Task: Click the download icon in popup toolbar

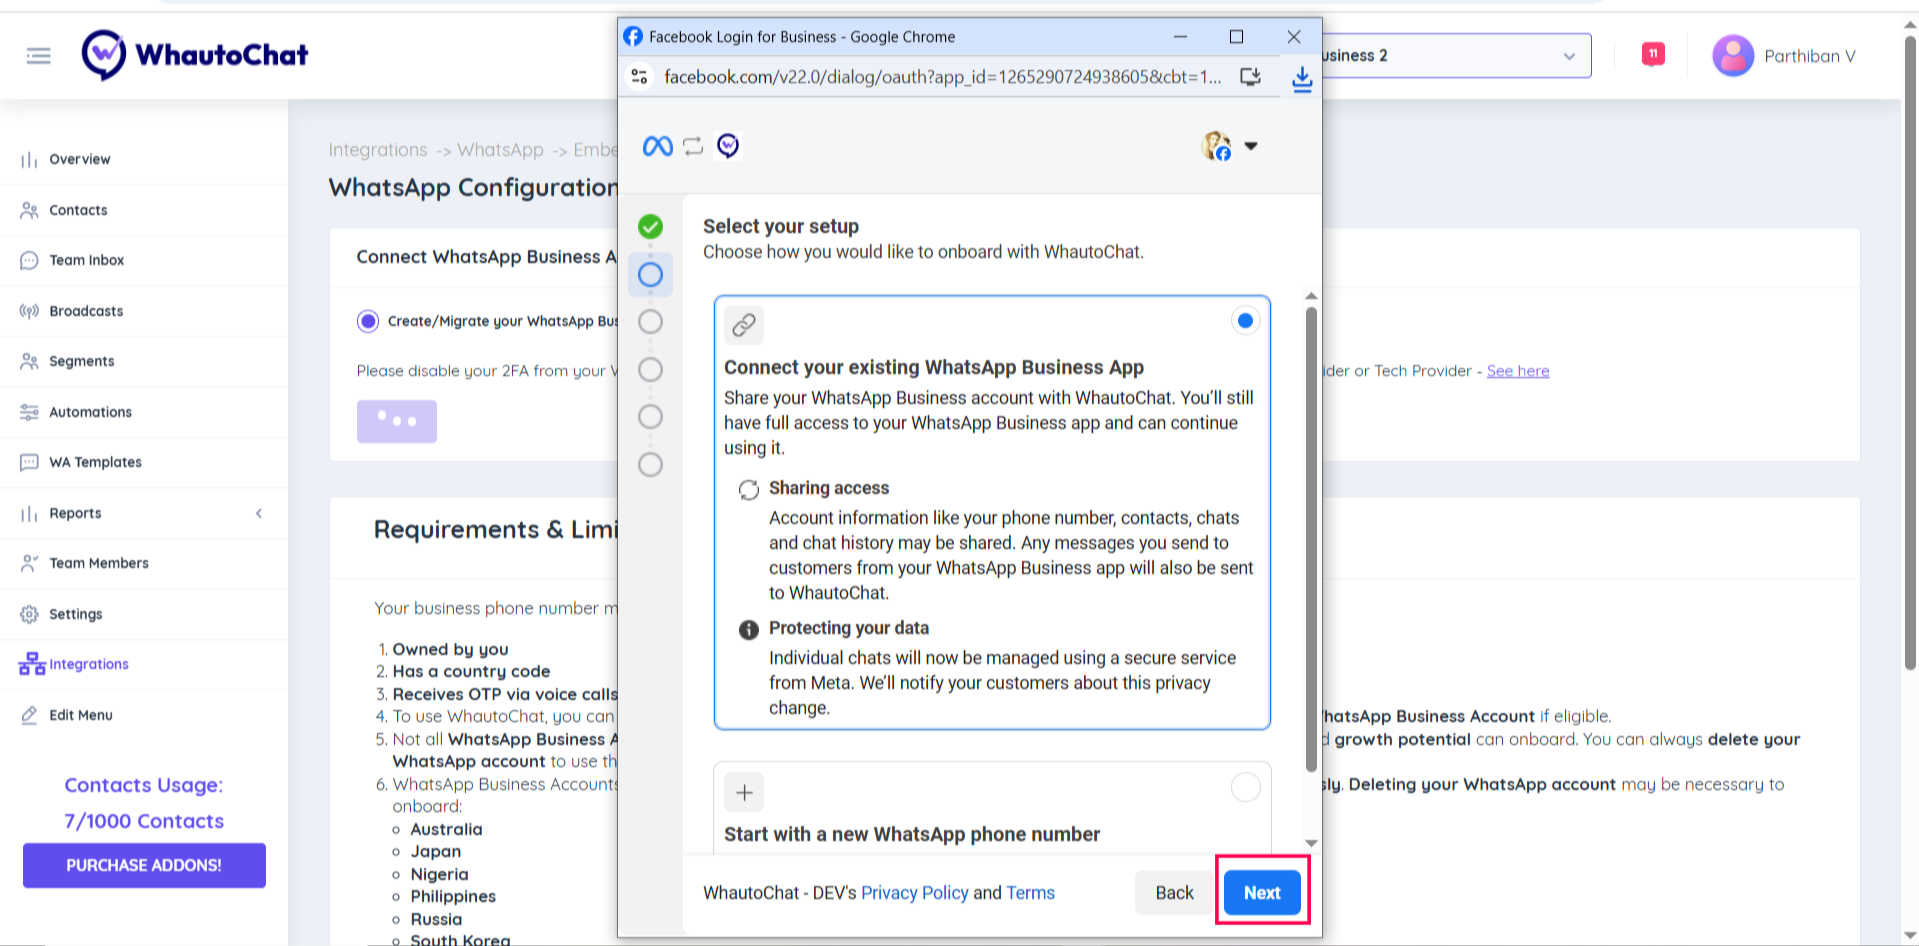Action: (x=1301, y=79)
